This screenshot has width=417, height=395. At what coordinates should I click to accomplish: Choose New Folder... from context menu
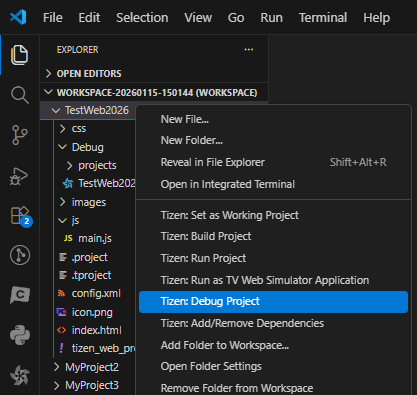[273, 140]
